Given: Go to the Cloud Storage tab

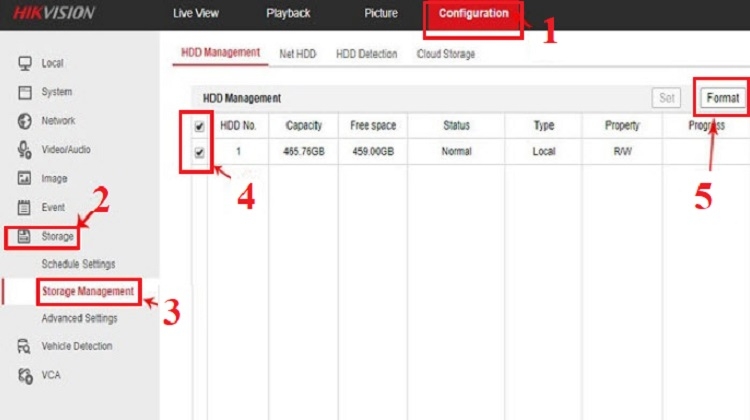Looking at the screenshot, I should tap(446, 54).
